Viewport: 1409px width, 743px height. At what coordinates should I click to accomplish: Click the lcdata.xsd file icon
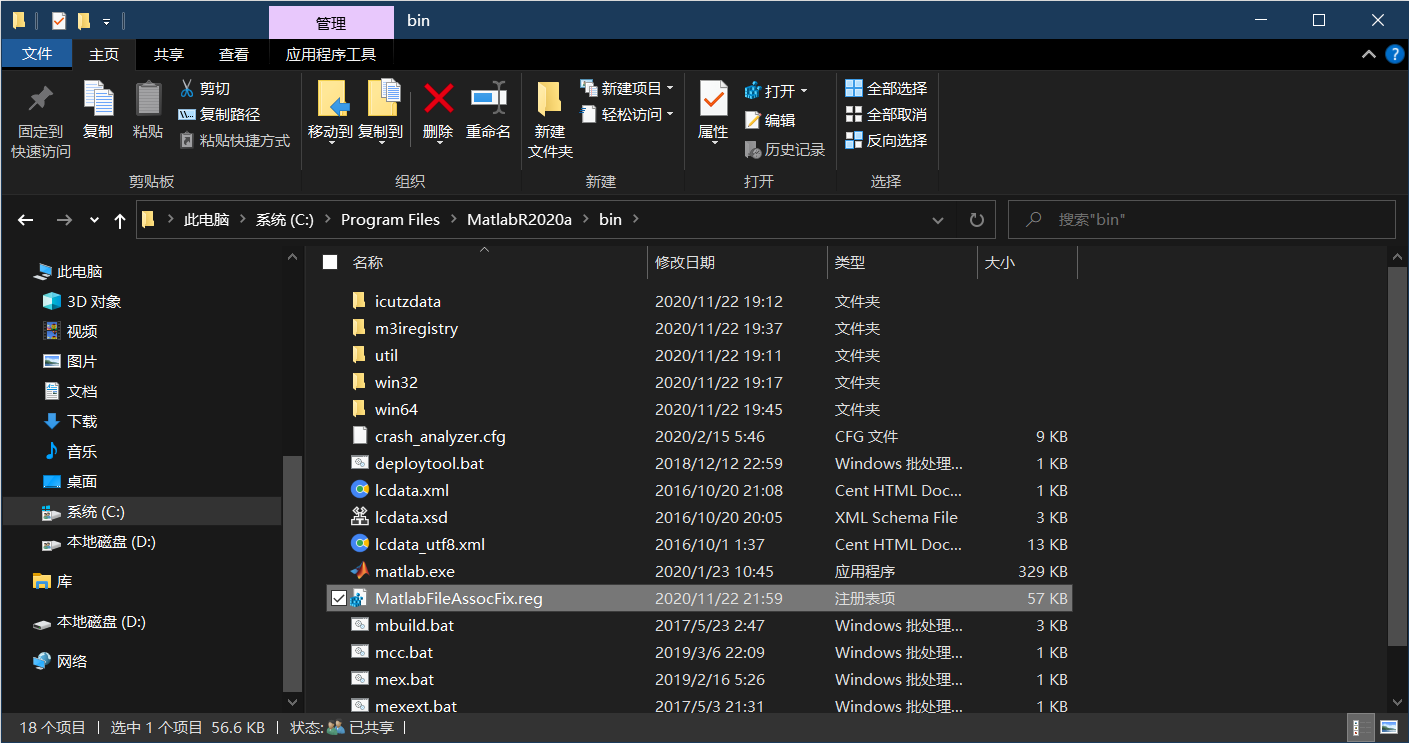click(x=360, y=517)
